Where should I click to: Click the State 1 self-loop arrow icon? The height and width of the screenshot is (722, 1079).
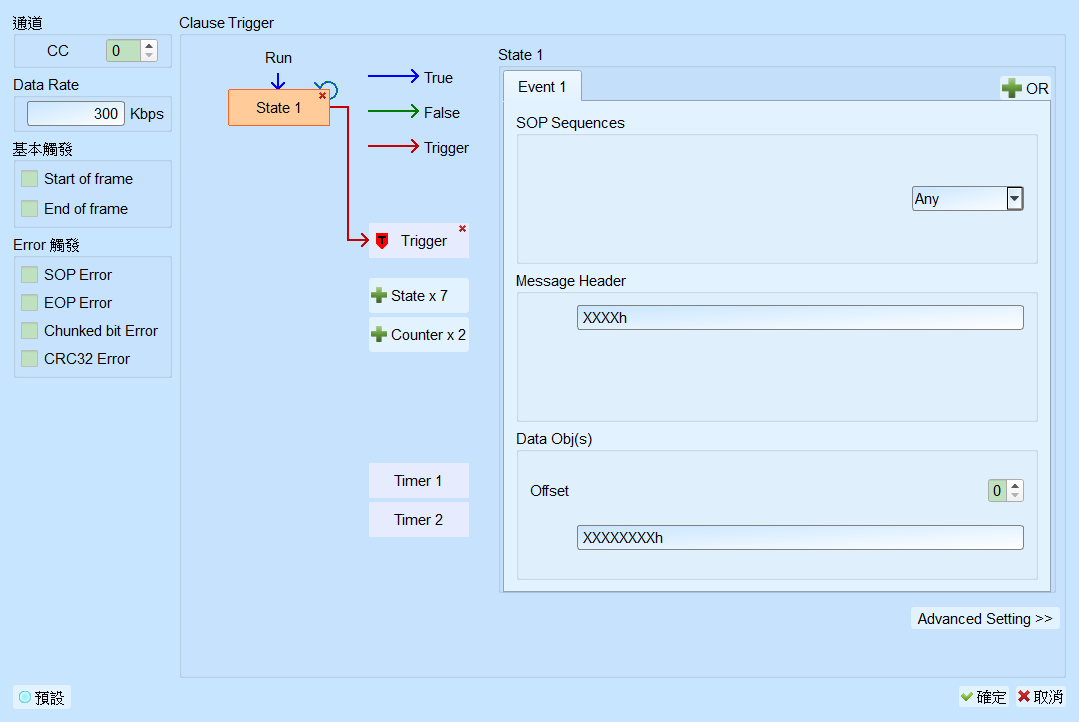pyautogui.click(x=328, y=88)
